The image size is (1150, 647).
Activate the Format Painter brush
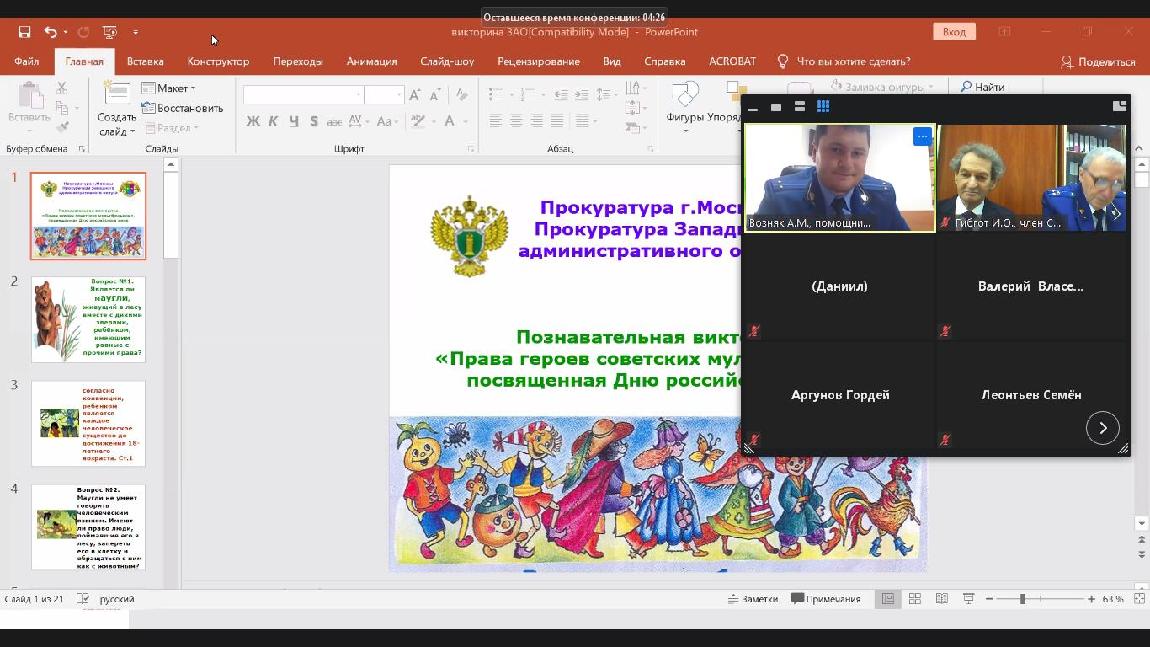62,127
